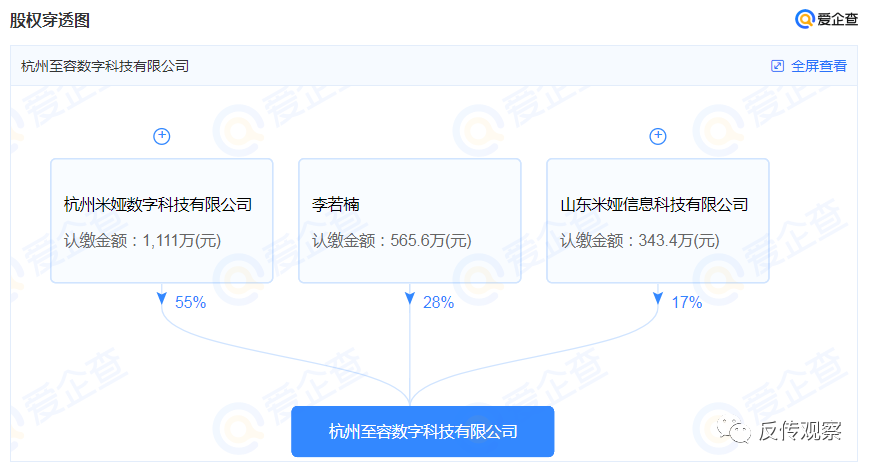Click the 28% stake label
Image resolution: width=869 pixels, height=468 pixels.
[438, 302]
